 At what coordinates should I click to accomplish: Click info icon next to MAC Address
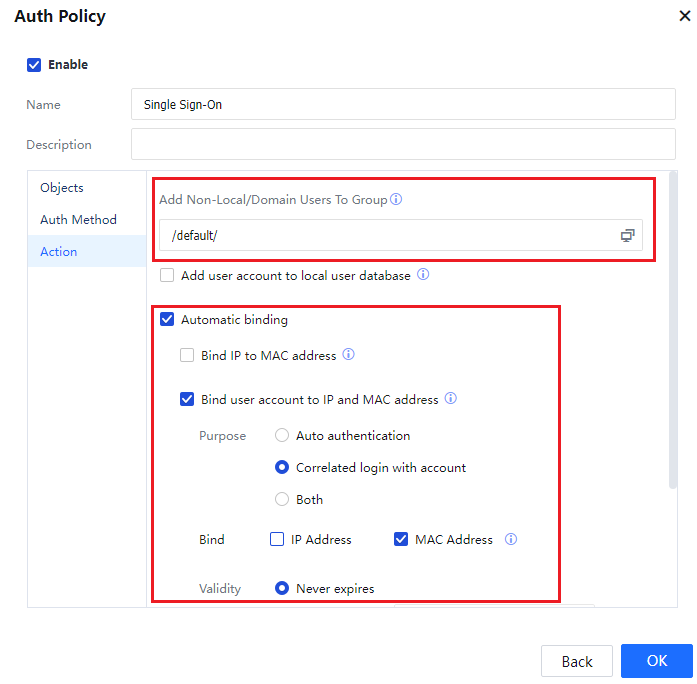click(511, 539)
